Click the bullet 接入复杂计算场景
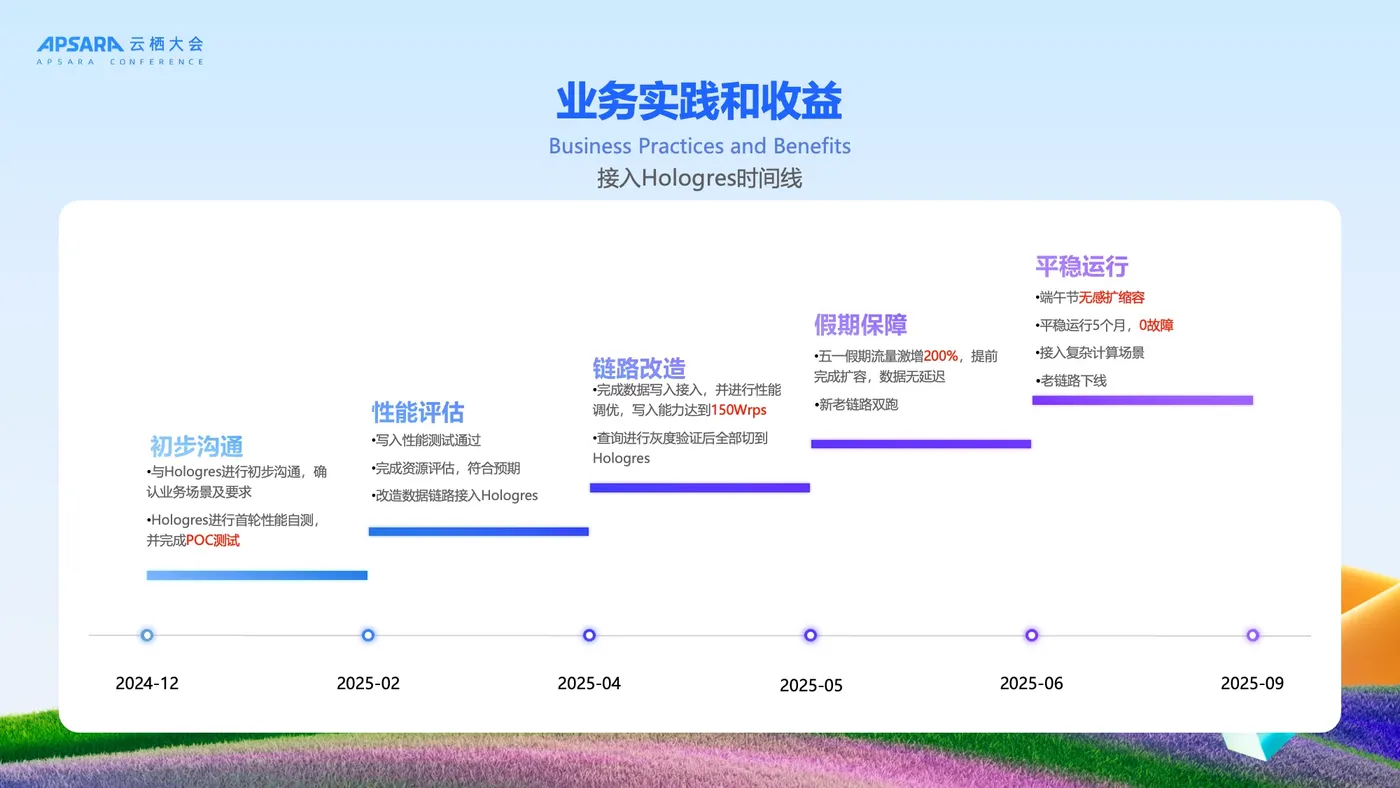The image size is (1400, 788). coord(1090,353)
